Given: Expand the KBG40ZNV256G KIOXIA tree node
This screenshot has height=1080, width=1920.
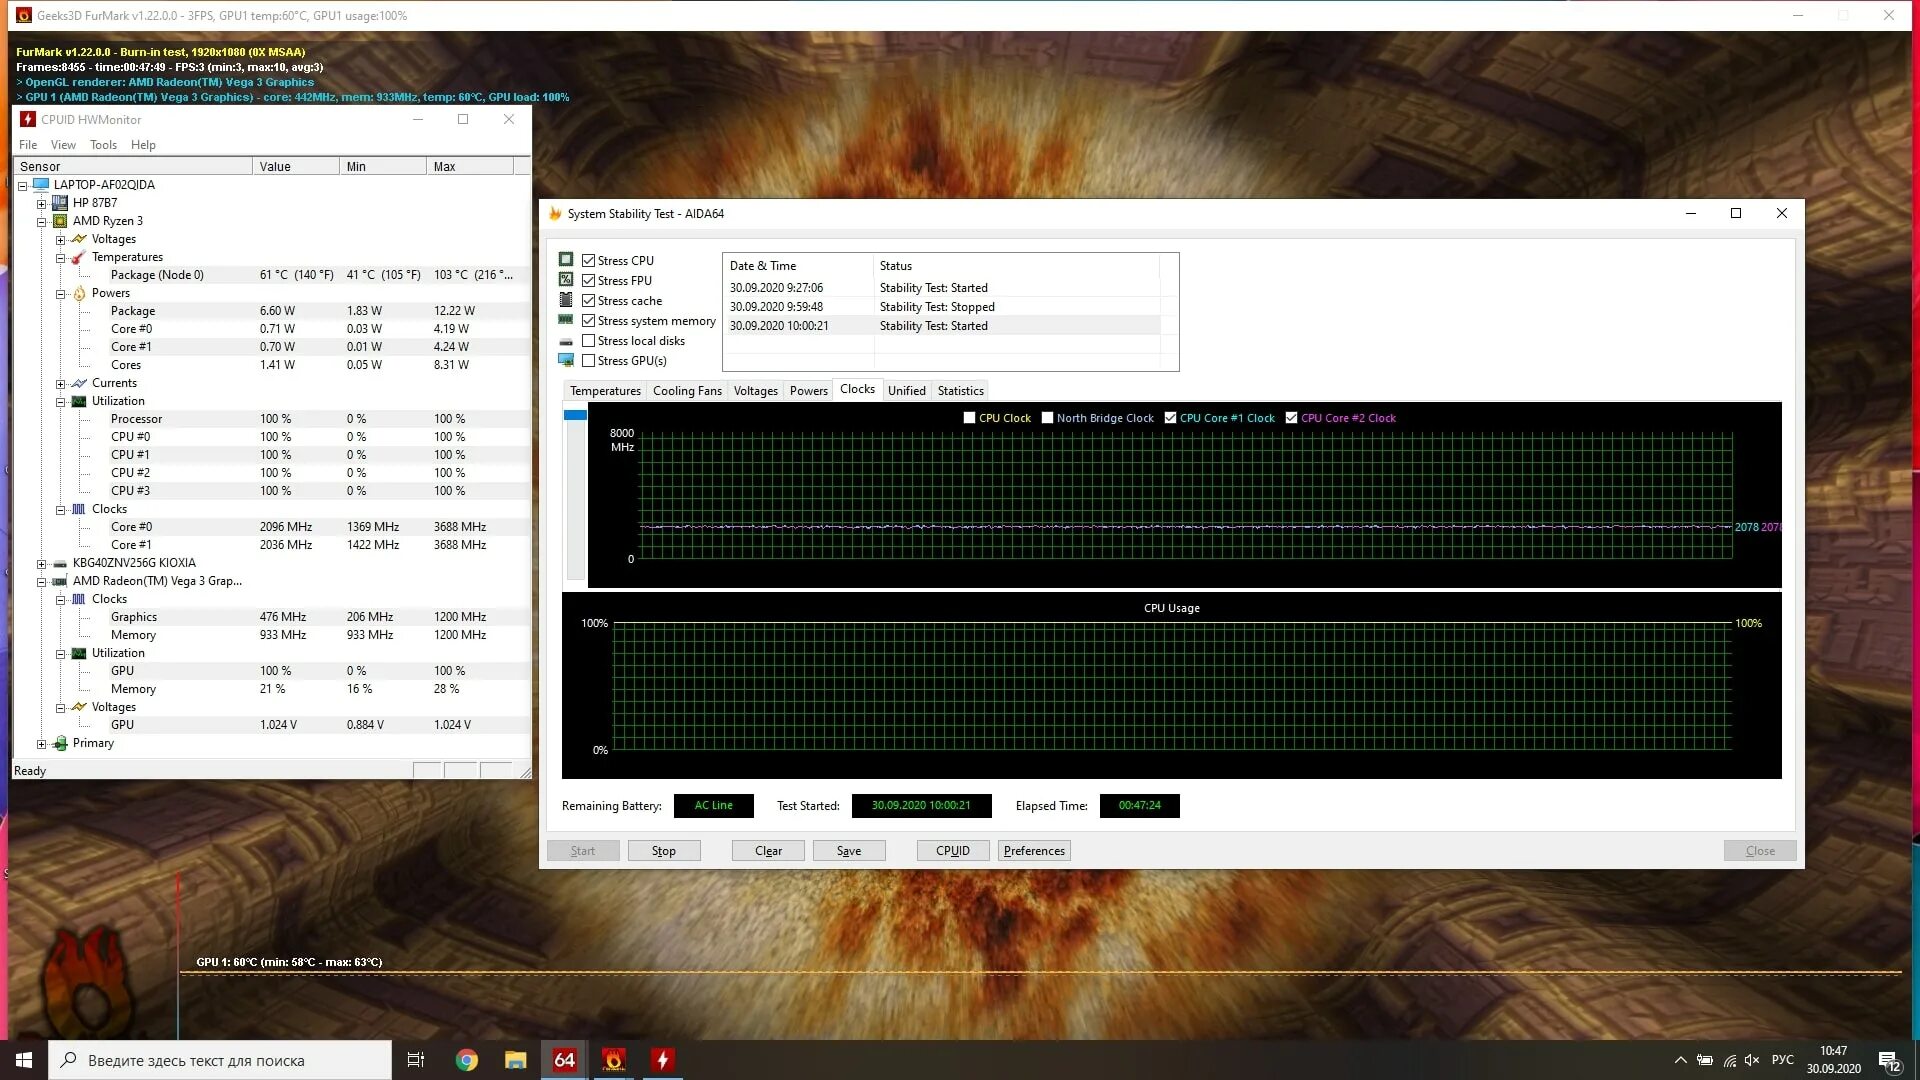Looking at the screenshot, I should pos(41,563).
